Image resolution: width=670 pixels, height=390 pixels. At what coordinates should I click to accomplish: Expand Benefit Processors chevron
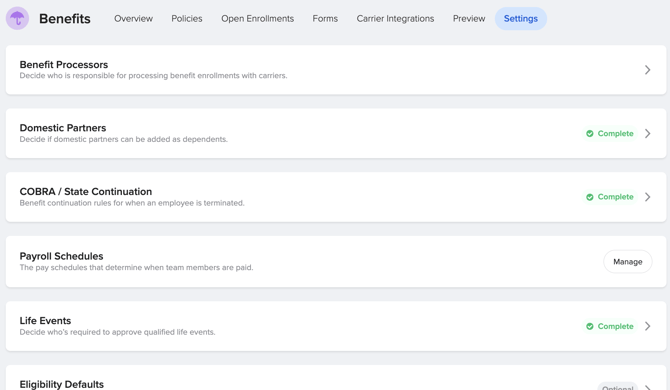point(647,70)
